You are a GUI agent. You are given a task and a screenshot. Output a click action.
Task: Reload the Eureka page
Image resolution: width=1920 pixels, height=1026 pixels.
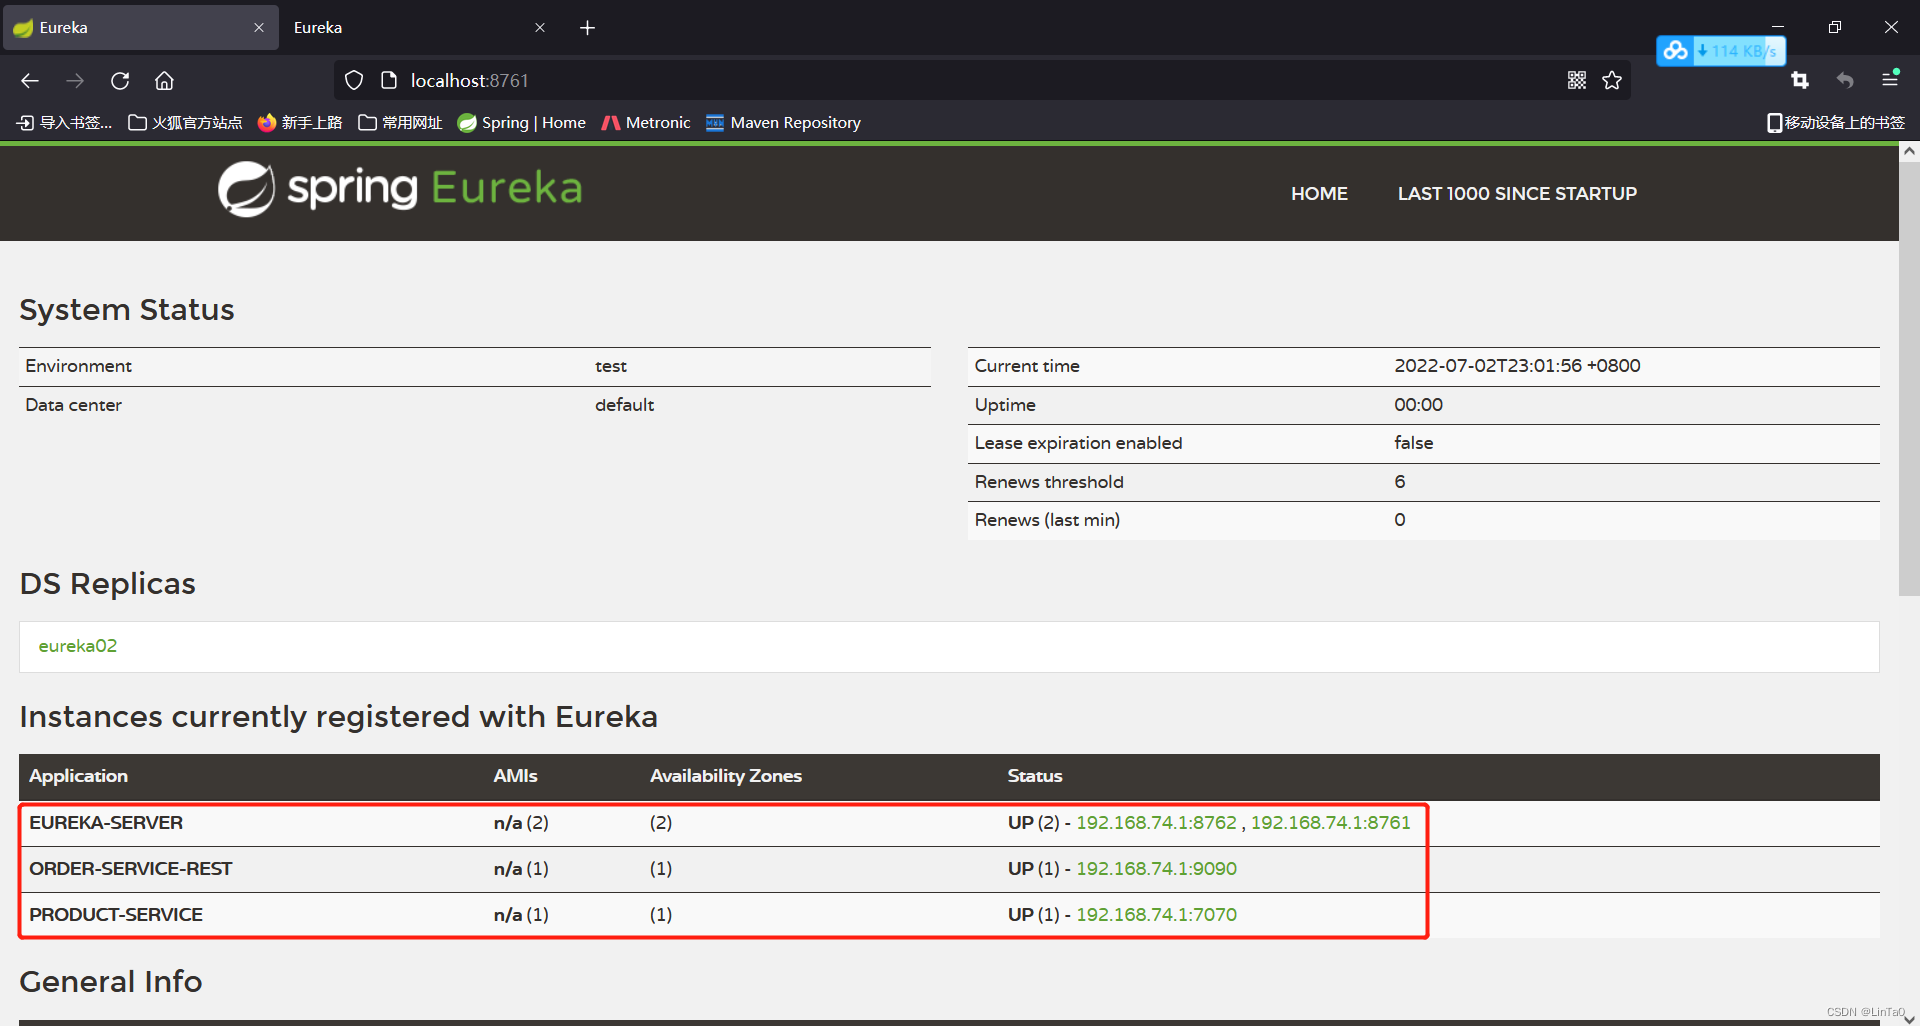click(x=120, y=81)
